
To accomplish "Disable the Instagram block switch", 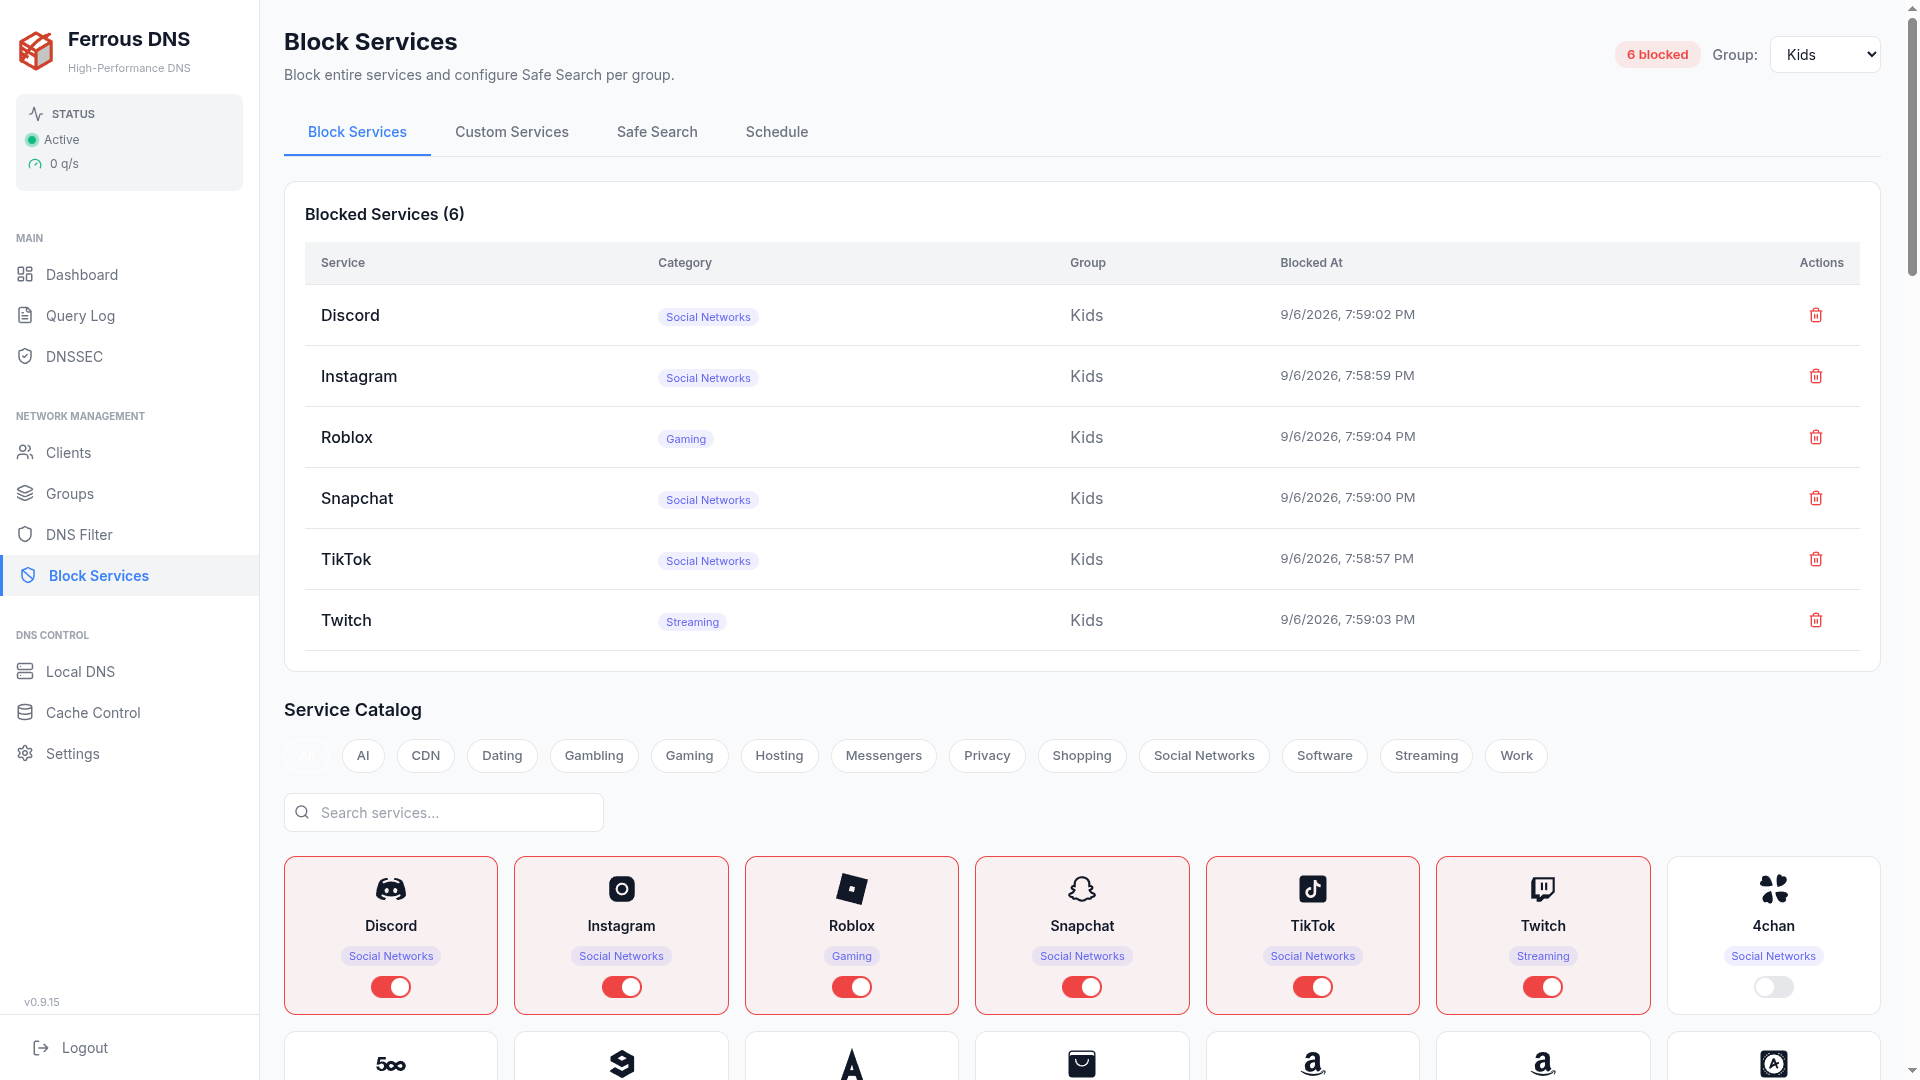I will (621, 987).
